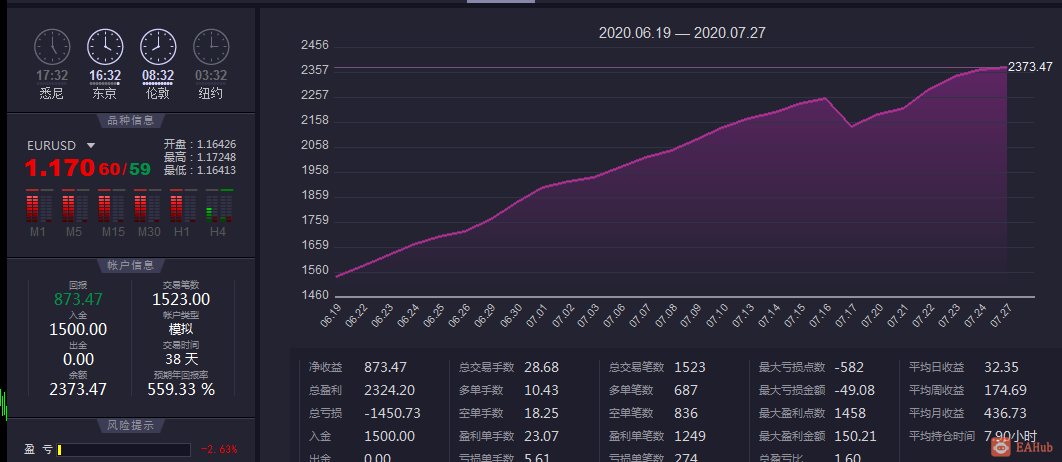Screen dimensions: 1062x462
Task: Click the 帐户信息 panel header
Action: click(131, 265)
